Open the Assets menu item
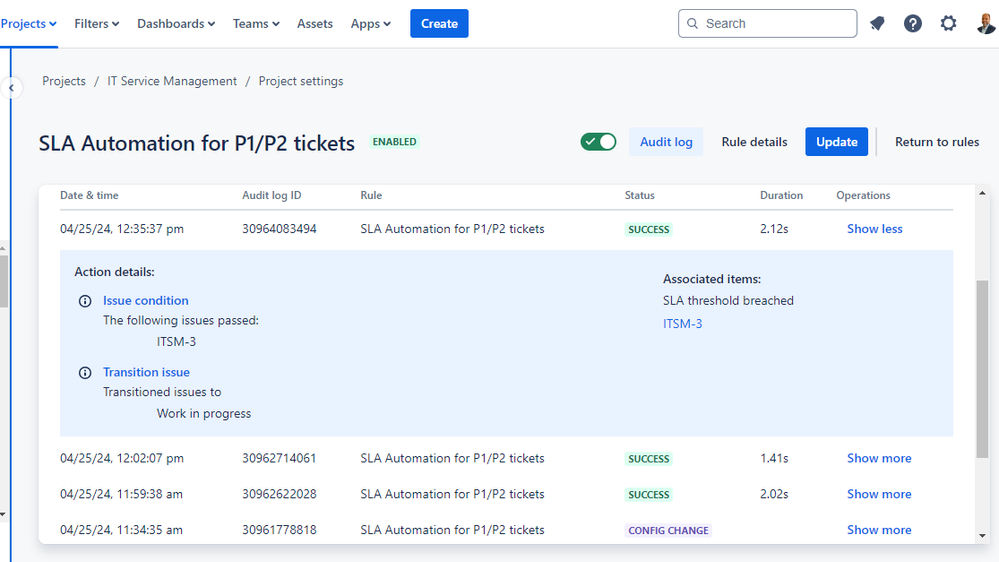 pyautogui.click(x=315, y=23)
